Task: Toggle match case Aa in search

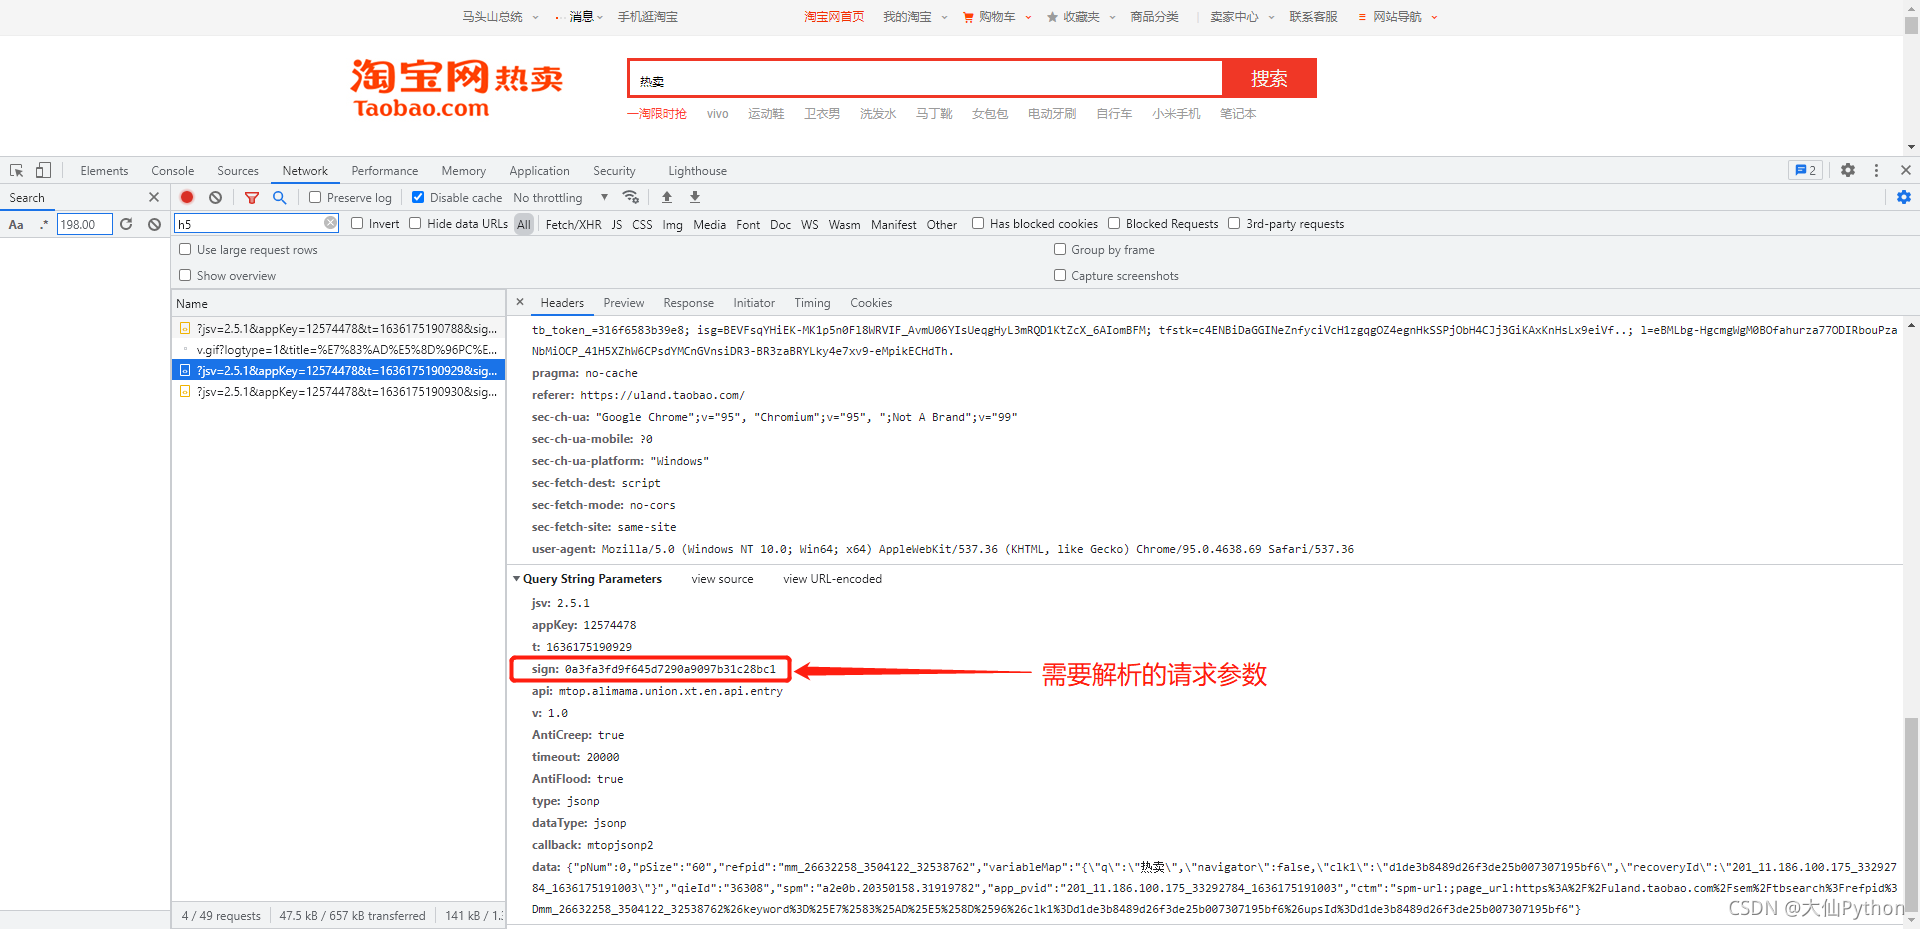Action: pos(16,224)
